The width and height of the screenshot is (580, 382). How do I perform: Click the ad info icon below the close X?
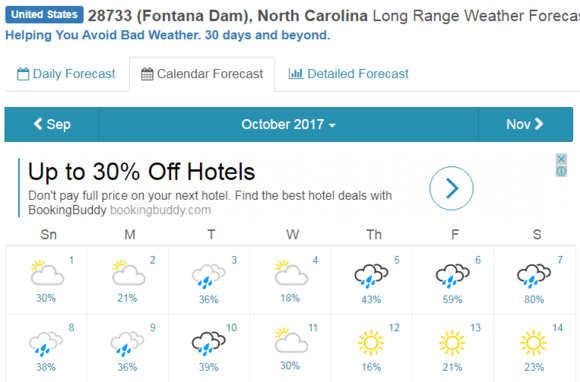click(x=561, y=171)
